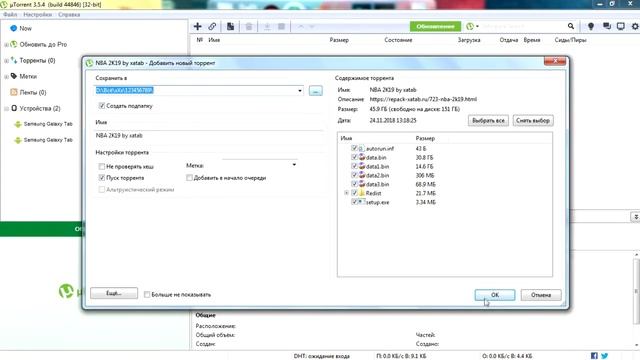This screenshot has width=640, height=360.
Task: Click the remote monitor icon in toolbar
Action: coord(620,26)
